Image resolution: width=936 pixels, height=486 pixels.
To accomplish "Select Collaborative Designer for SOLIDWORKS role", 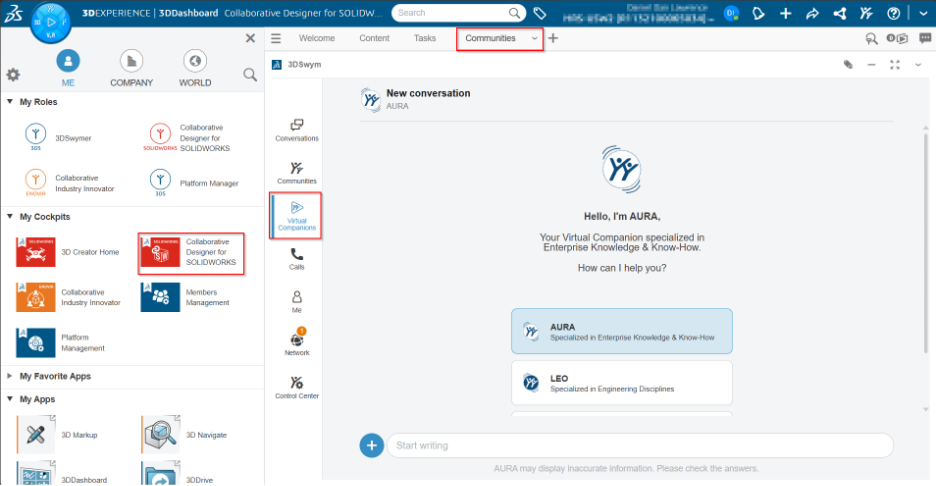I will [186, 137].
